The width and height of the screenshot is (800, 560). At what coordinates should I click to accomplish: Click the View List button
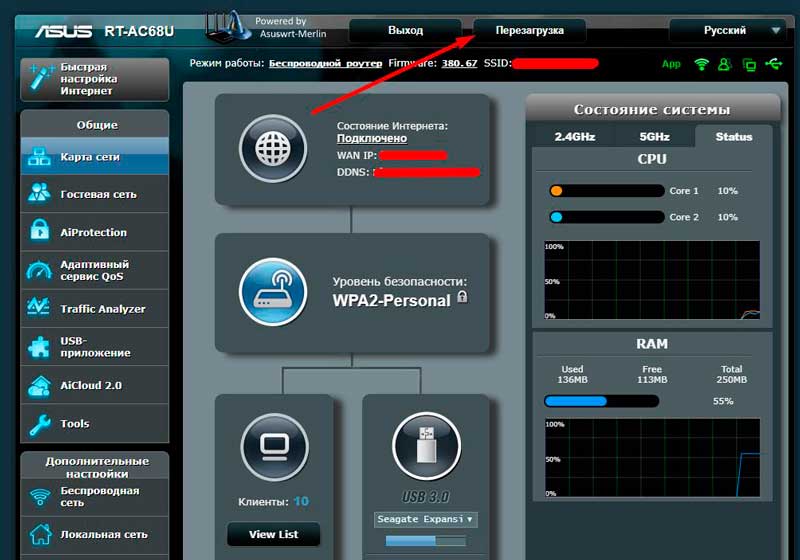pyautogui.click(x=273, y=534)
